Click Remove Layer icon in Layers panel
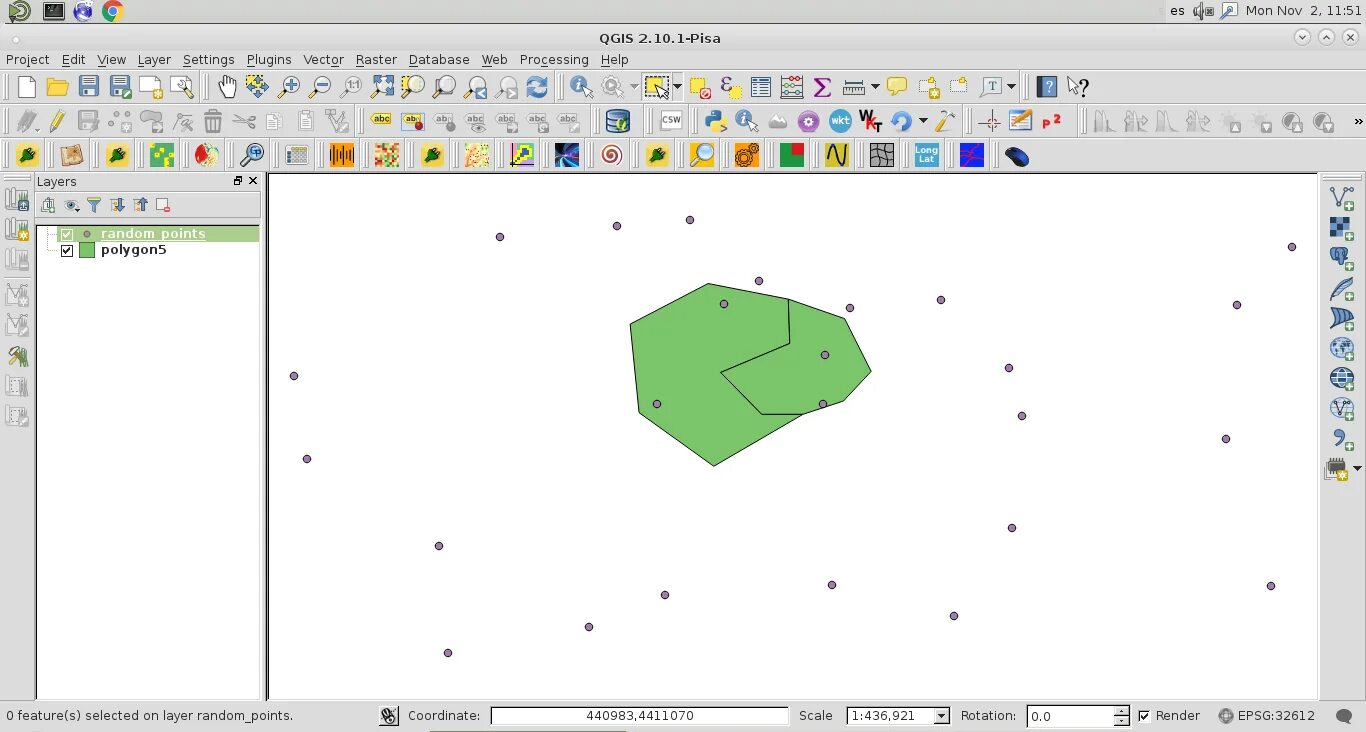This screenshot has width=1366, height=732. point(163,205)
